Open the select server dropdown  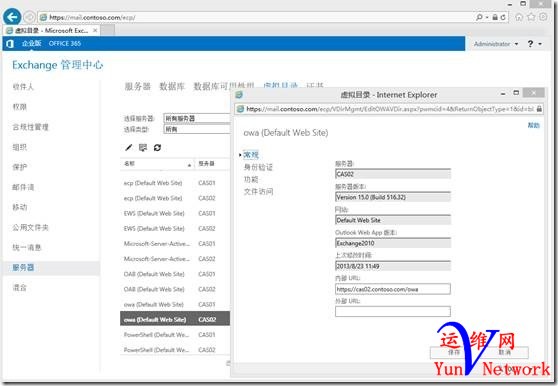197,118
